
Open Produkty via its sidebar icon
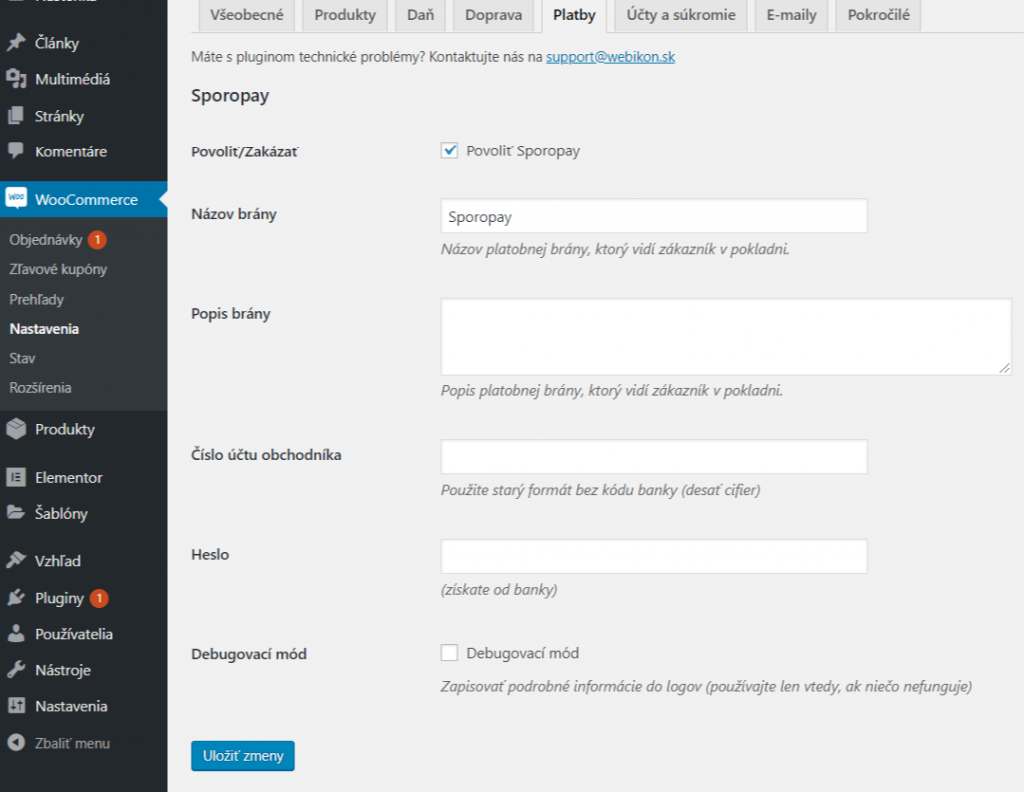pos(14,428)
